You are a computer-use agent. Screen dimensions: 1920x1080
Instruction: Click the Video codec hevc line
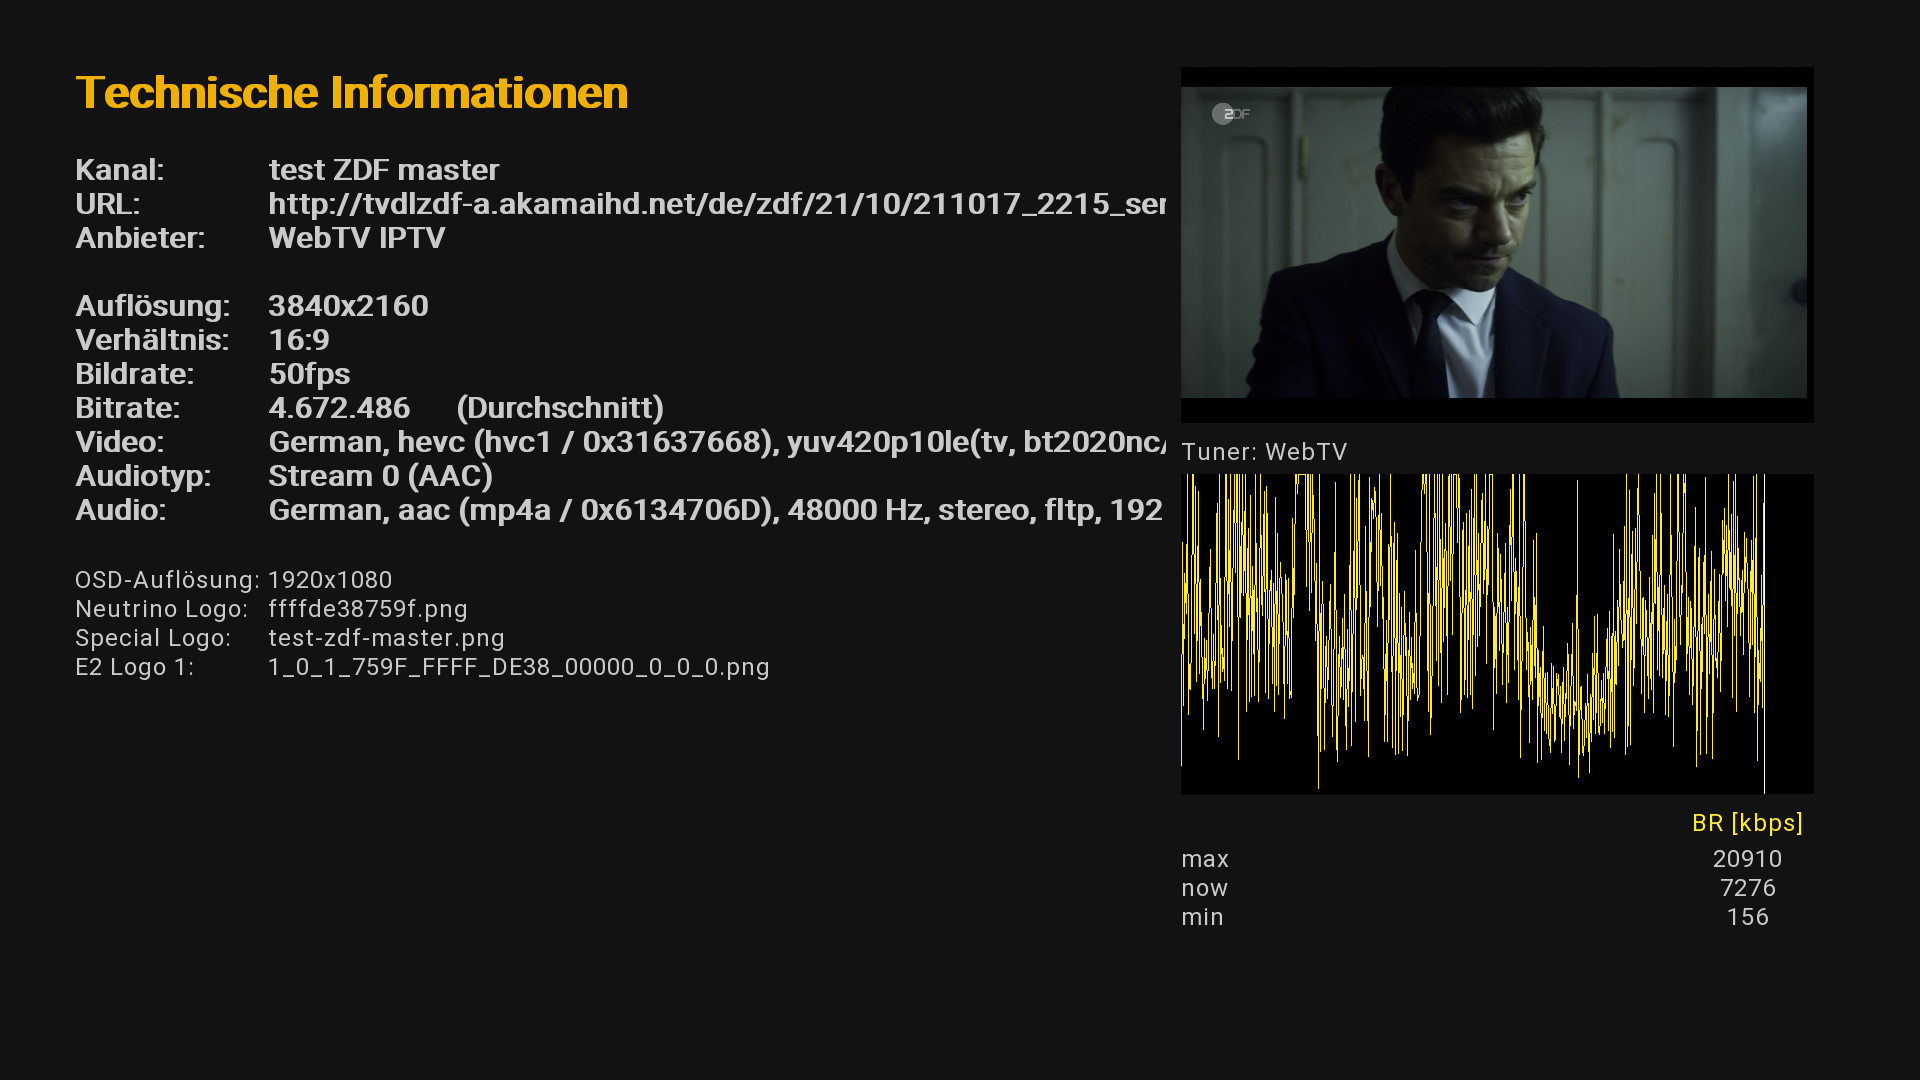pyautogui.click(x=716, y=442)
